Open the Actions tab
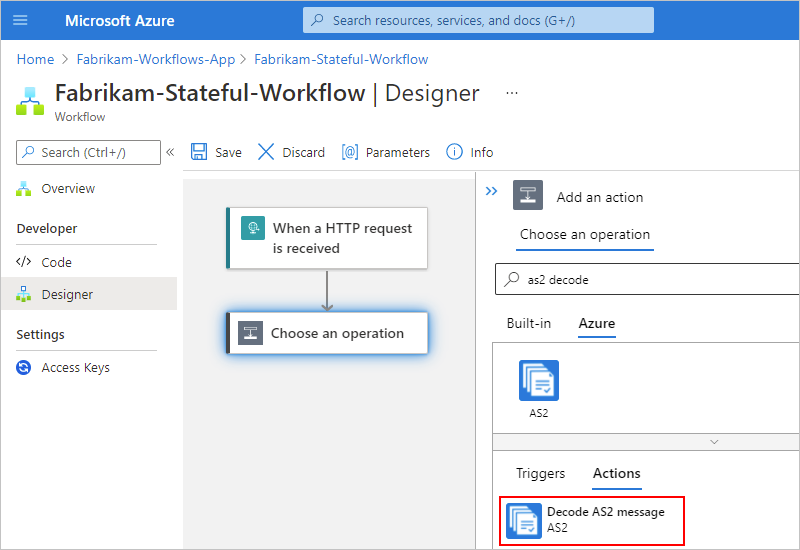 [616, 474]
